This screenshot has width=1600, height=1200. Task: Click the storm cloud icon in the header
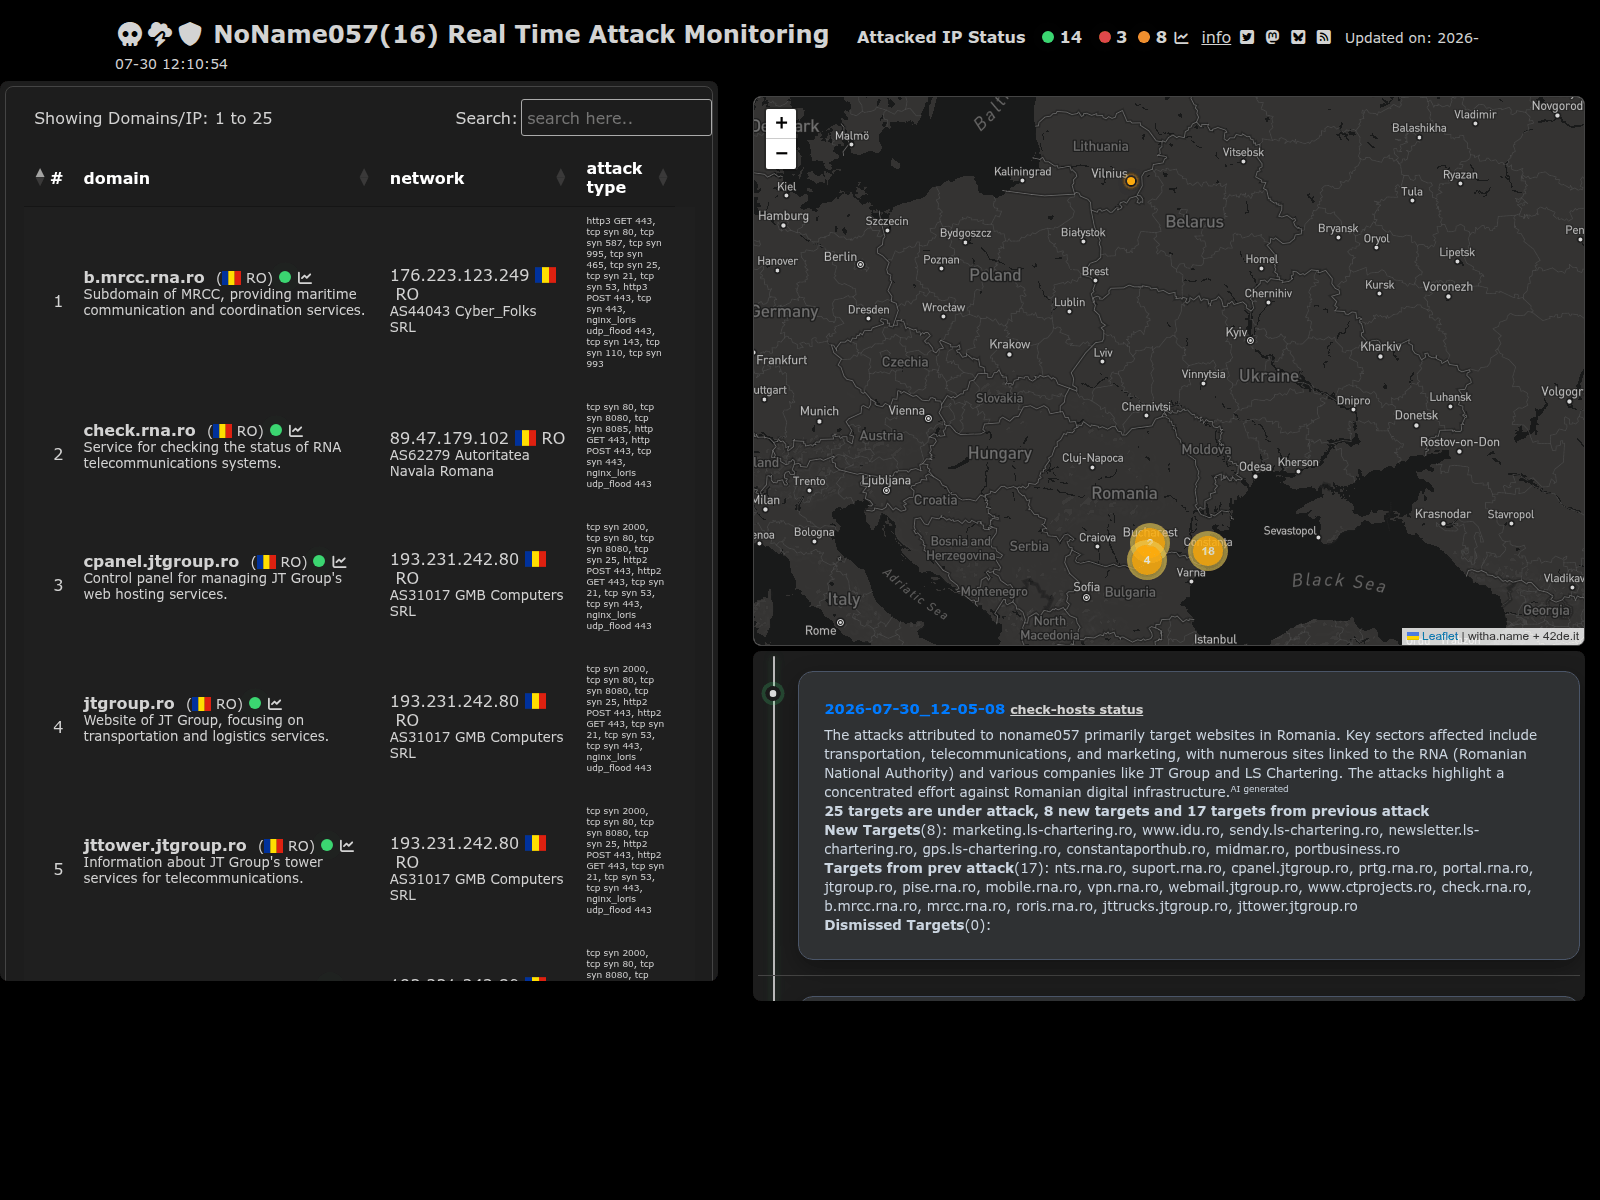click(x=160, y=35)
